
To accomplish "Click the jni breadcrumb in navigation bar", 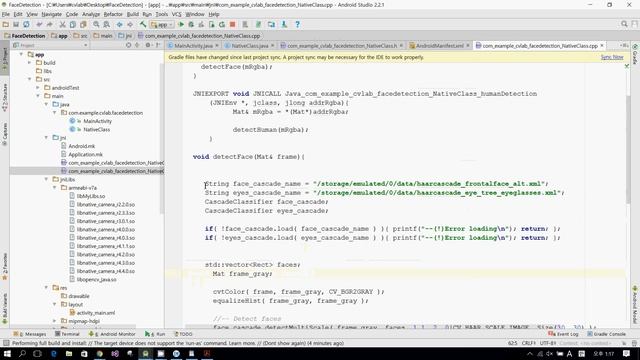I will (125, 36).
